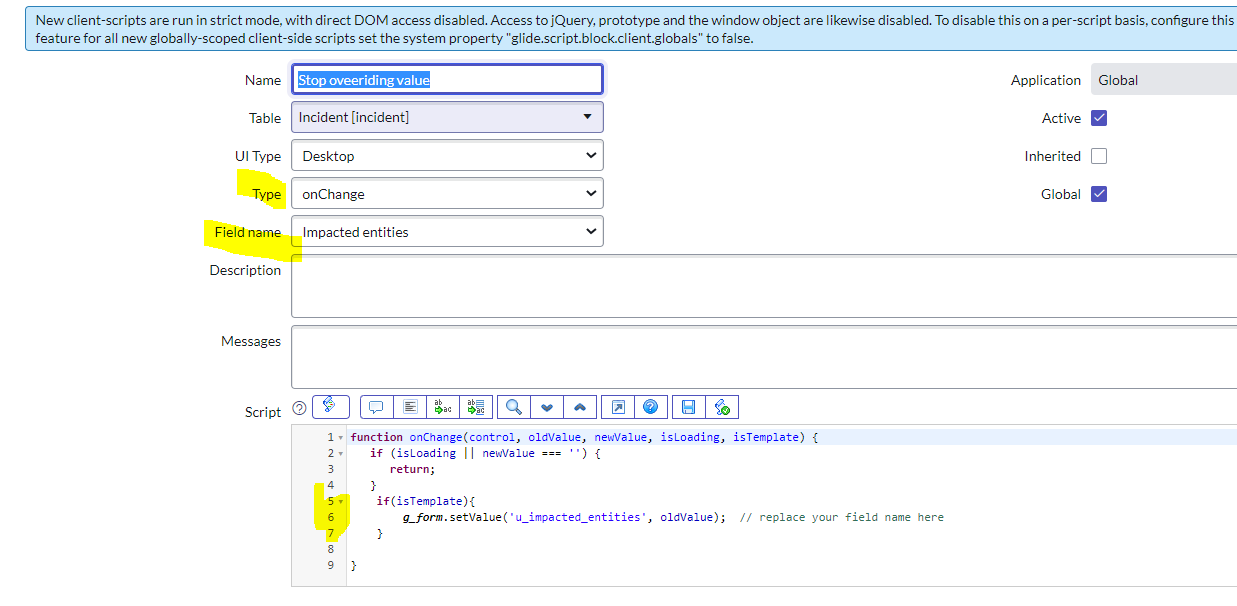Click the Replace icon in script toolbar

tap(442, 407)
